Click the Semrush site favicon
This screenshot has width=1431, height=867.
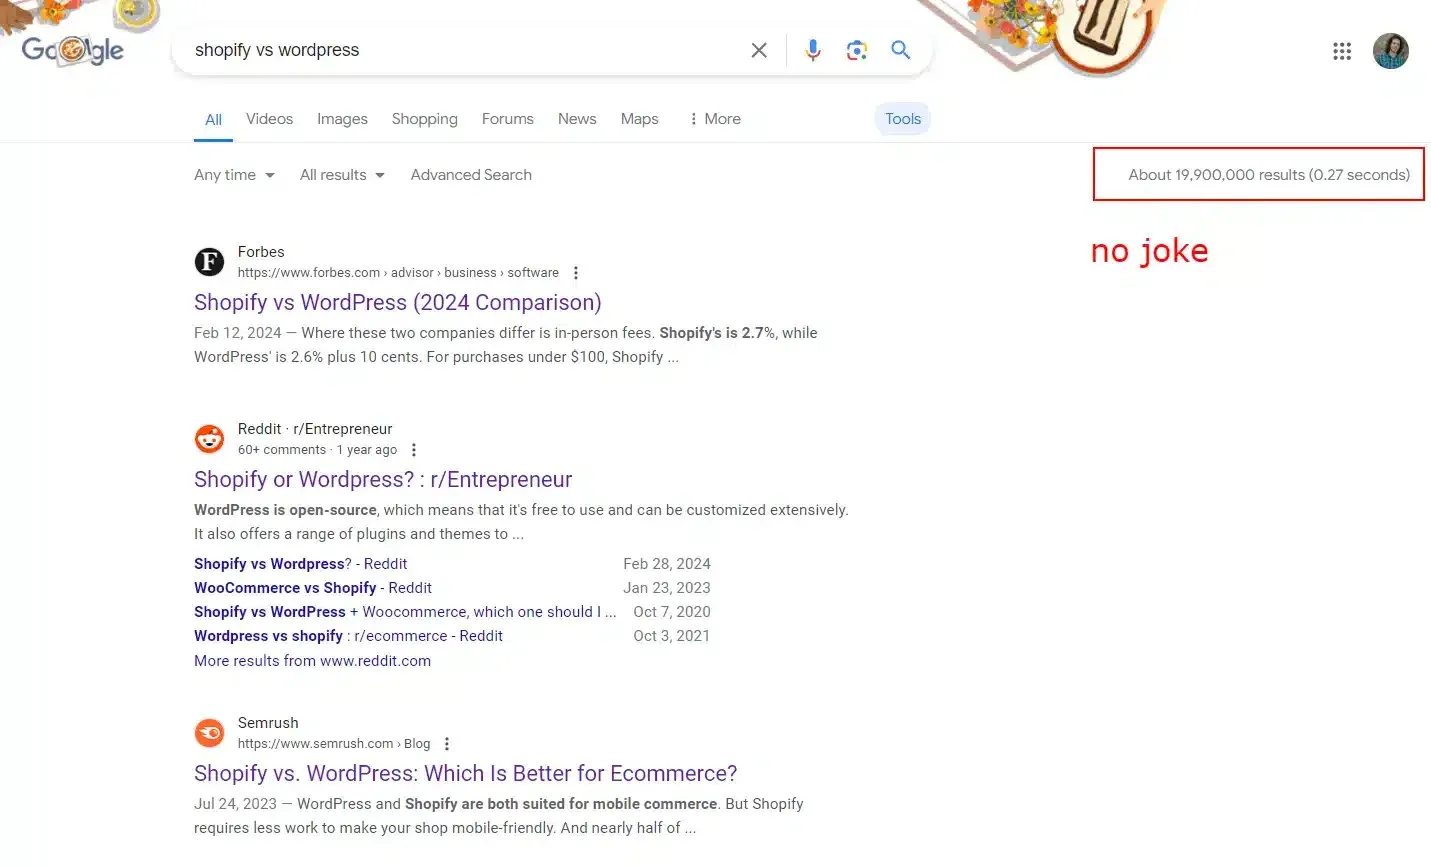[x=209, y=732]
